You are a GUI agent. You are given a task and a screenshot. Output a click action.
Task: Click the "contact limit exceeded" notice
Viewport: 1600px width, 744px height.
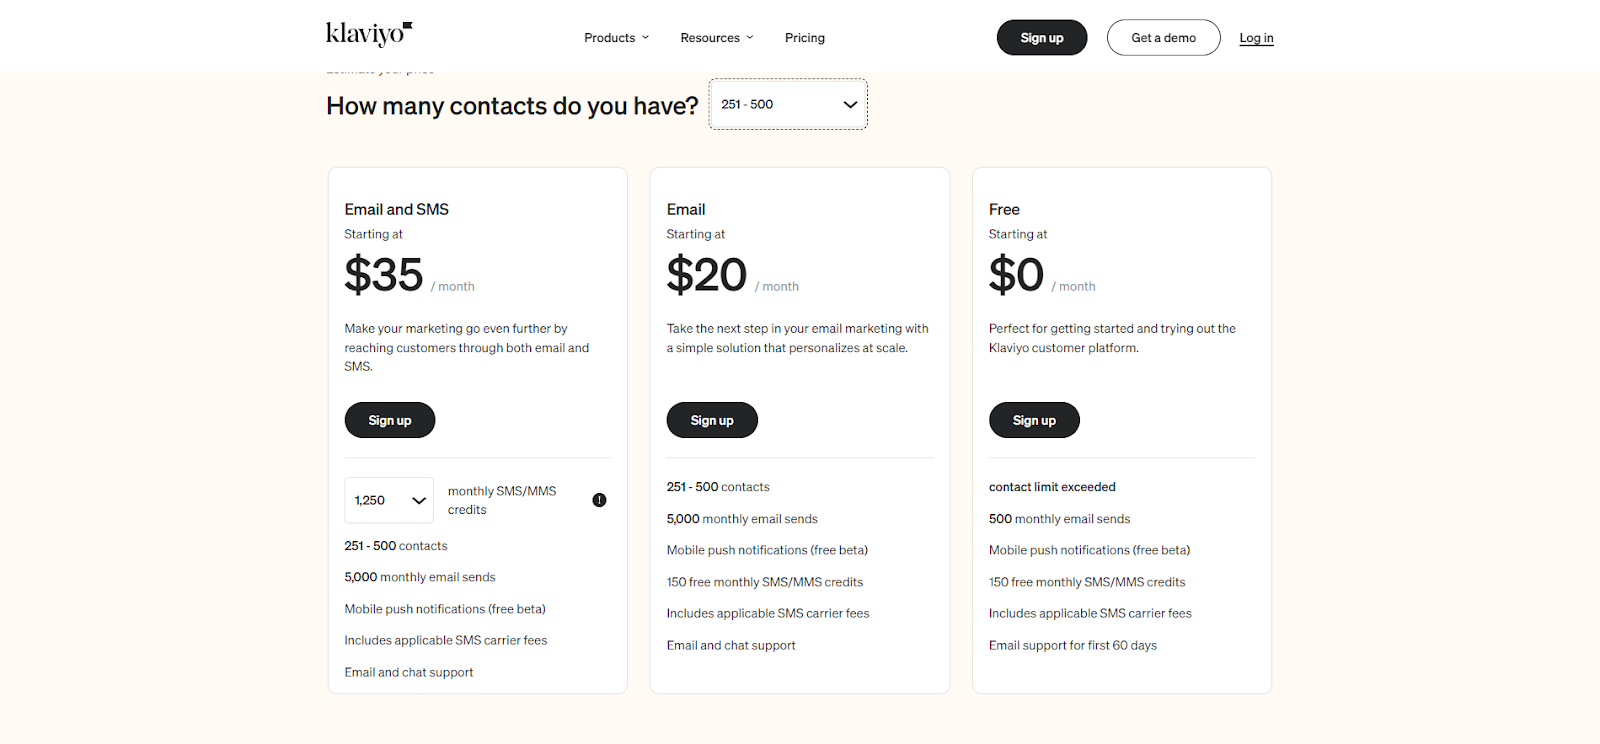click(1052, 487)
